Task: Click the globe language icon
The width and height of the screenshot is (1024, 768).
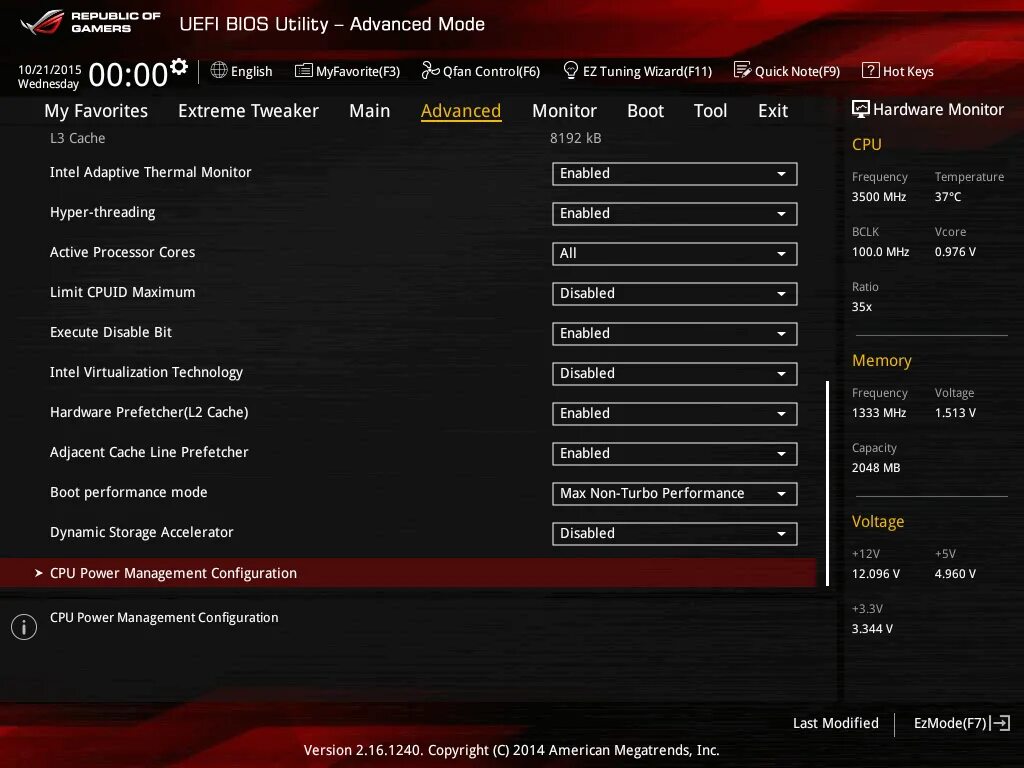Action: click(219, 70)
